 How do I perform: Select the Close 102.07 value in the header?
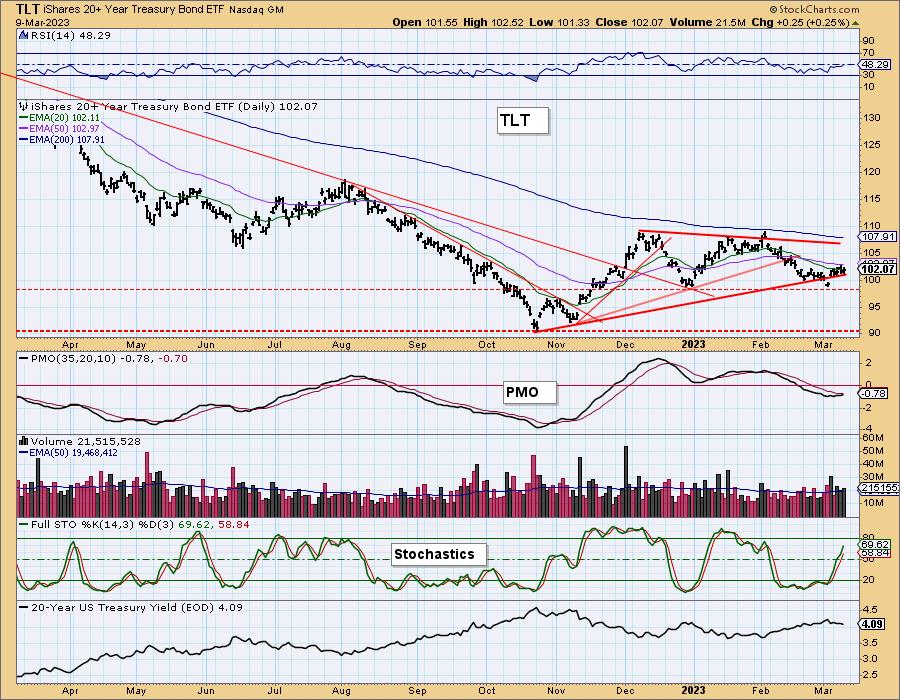point(630,22)
